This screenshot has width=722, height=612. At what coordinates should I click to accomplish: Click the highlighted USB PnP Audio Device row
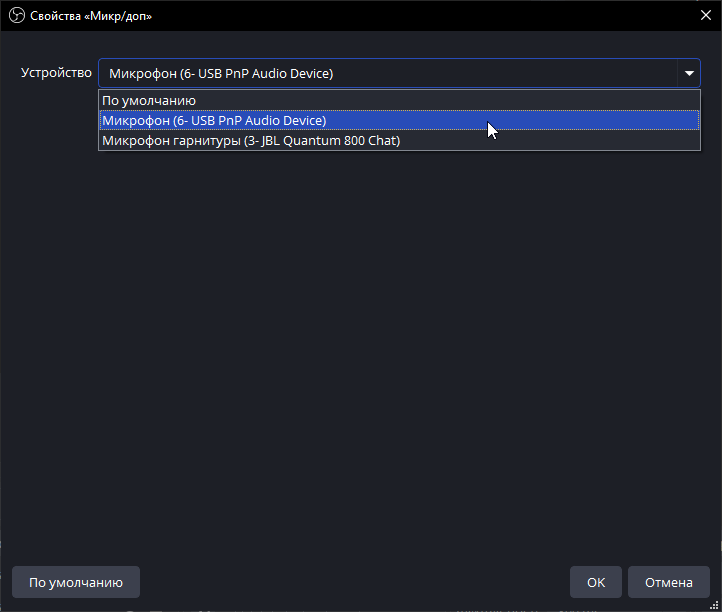(300, 120)
